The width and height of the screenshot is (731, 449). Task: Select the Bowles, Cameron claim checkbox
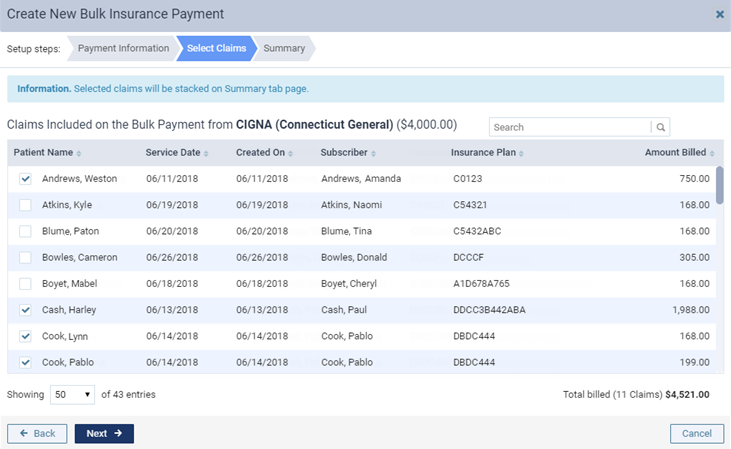(x=25, y=257)
